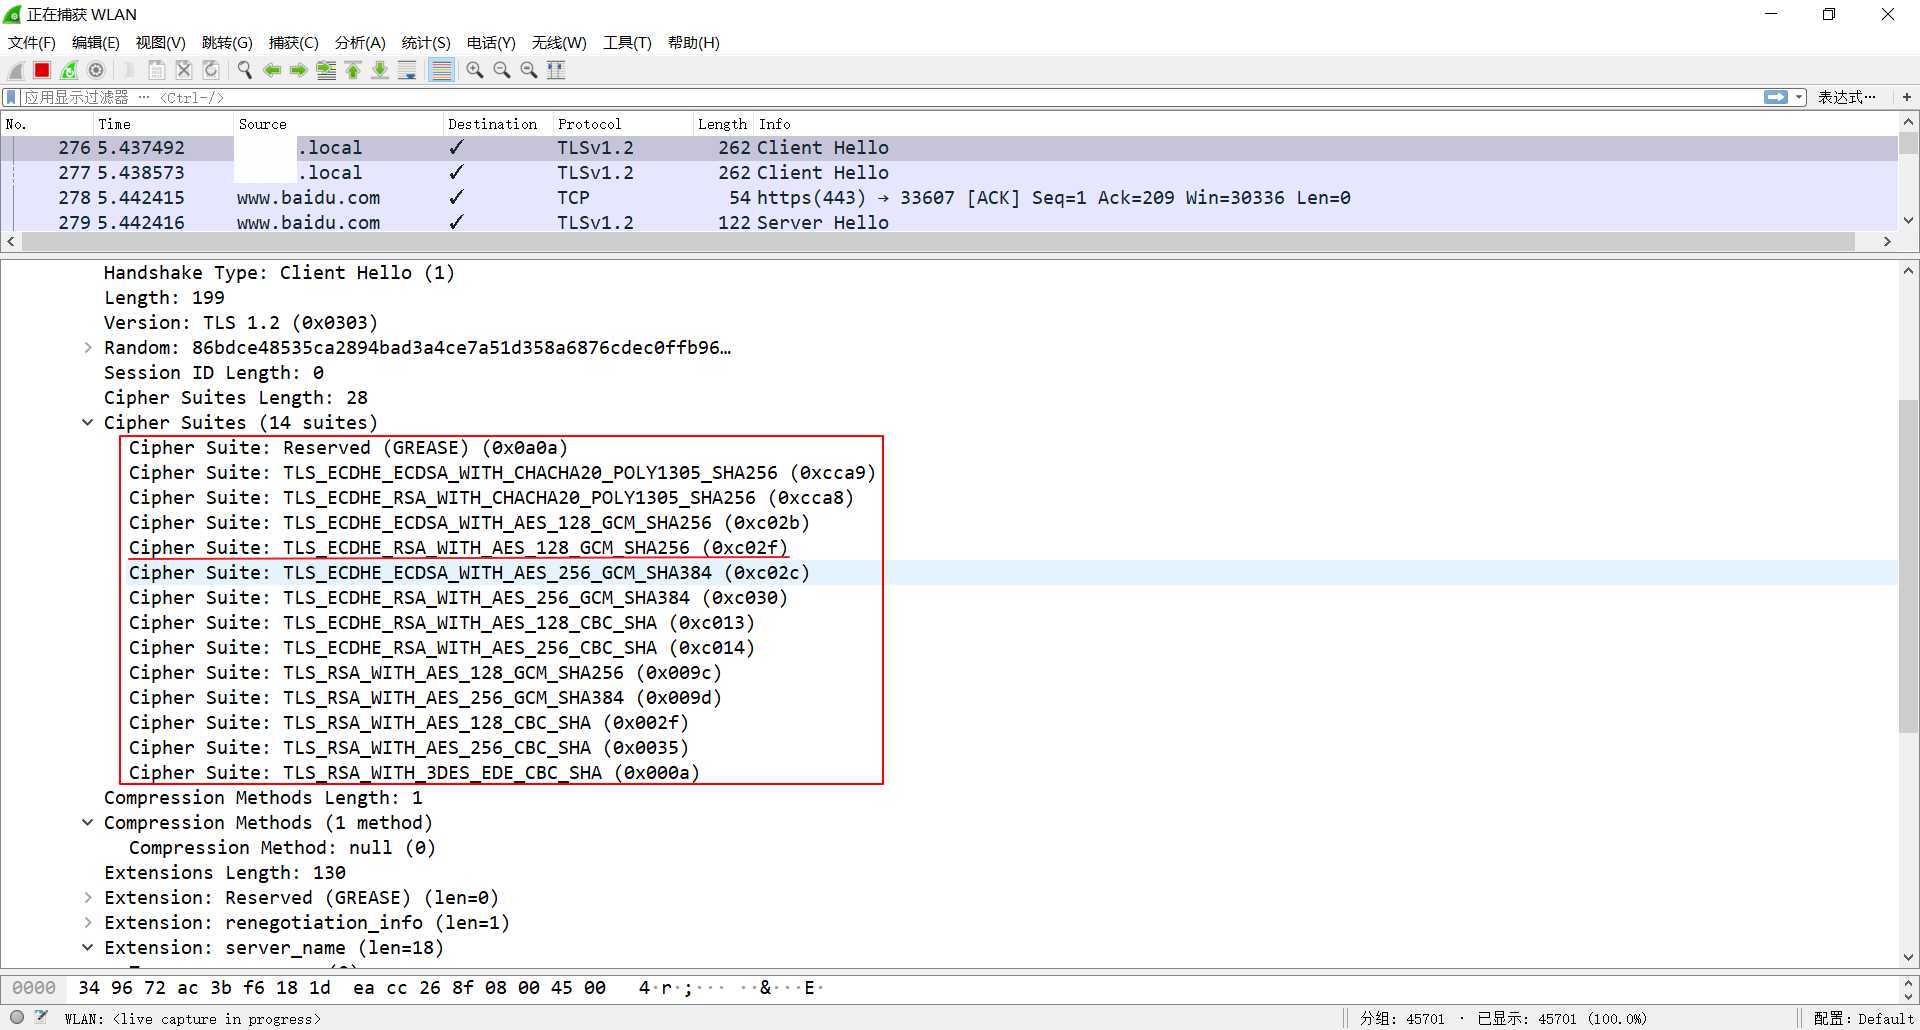This screenshot has width=1920, height=1030.
Task: Open the 表达式 expression builder
Action: pos(1847,97)
